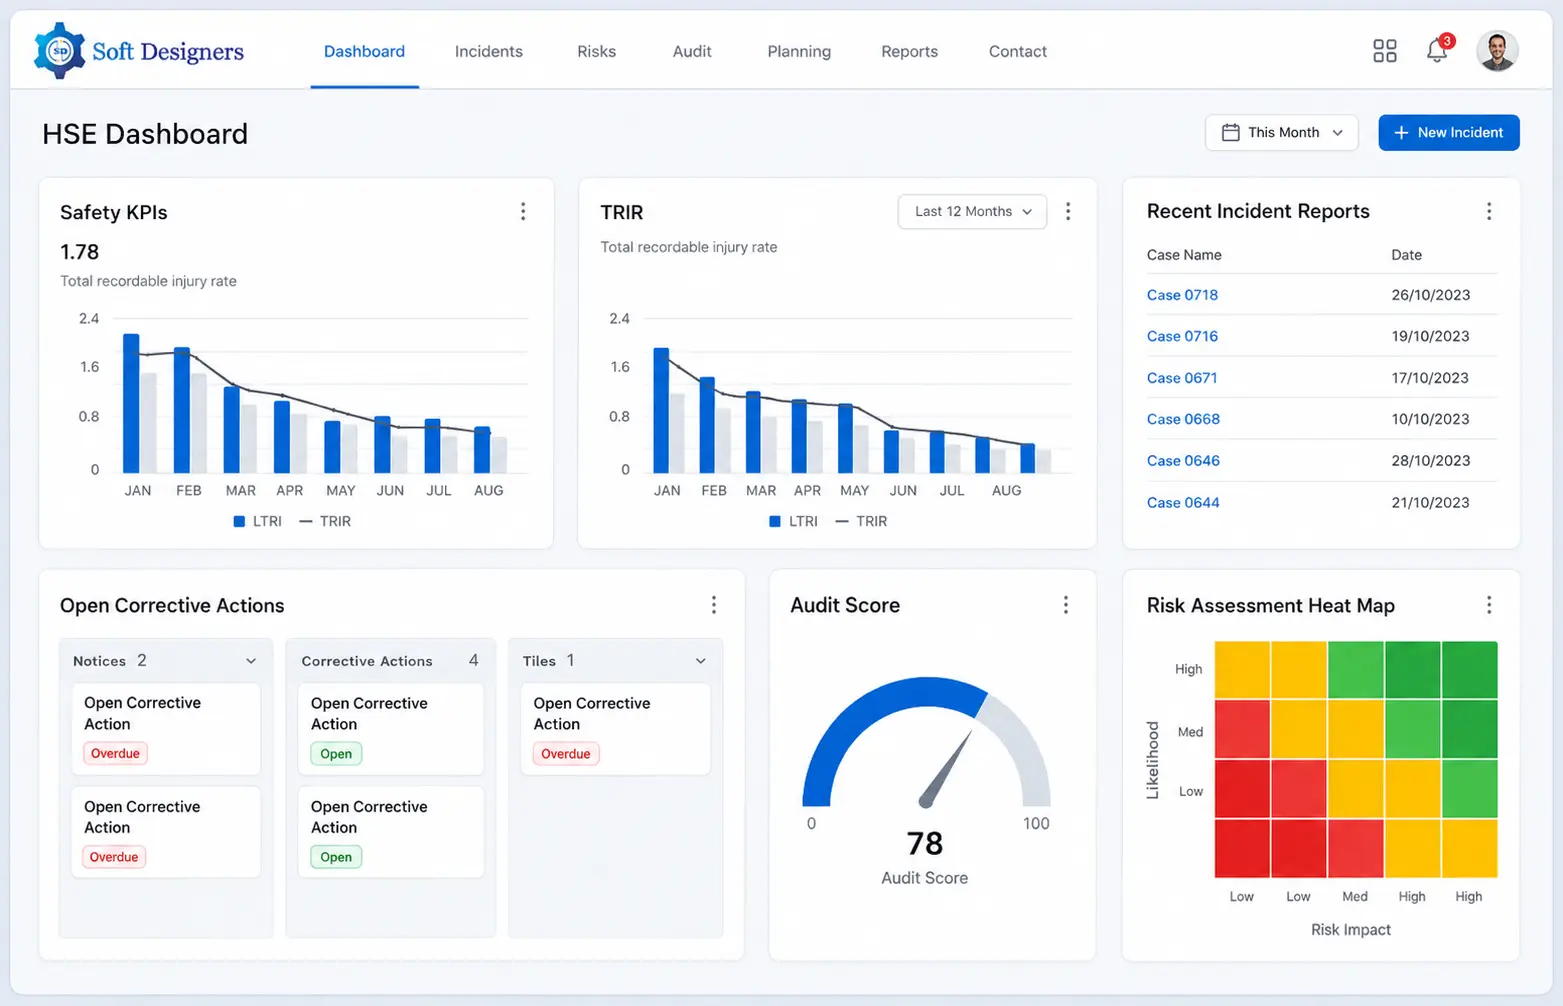This screenshot has width=1563, height=1006.
Task: Click the 1.78 injury rate value
Action: (79, 252)
